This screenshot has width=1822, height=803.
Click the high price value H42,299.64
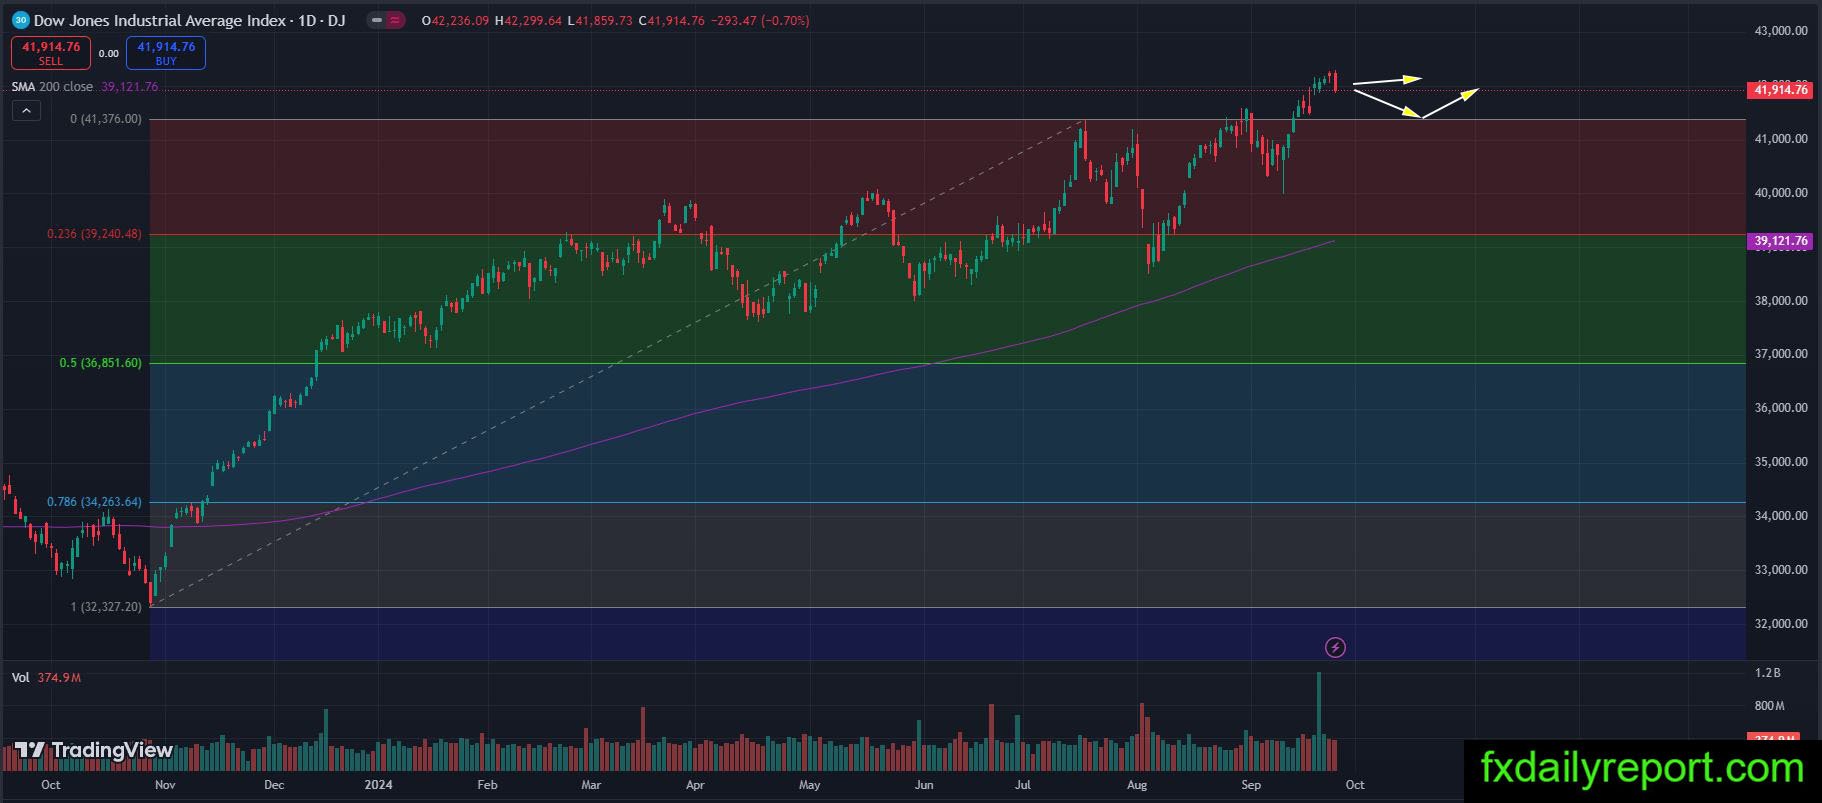[528, 21]
